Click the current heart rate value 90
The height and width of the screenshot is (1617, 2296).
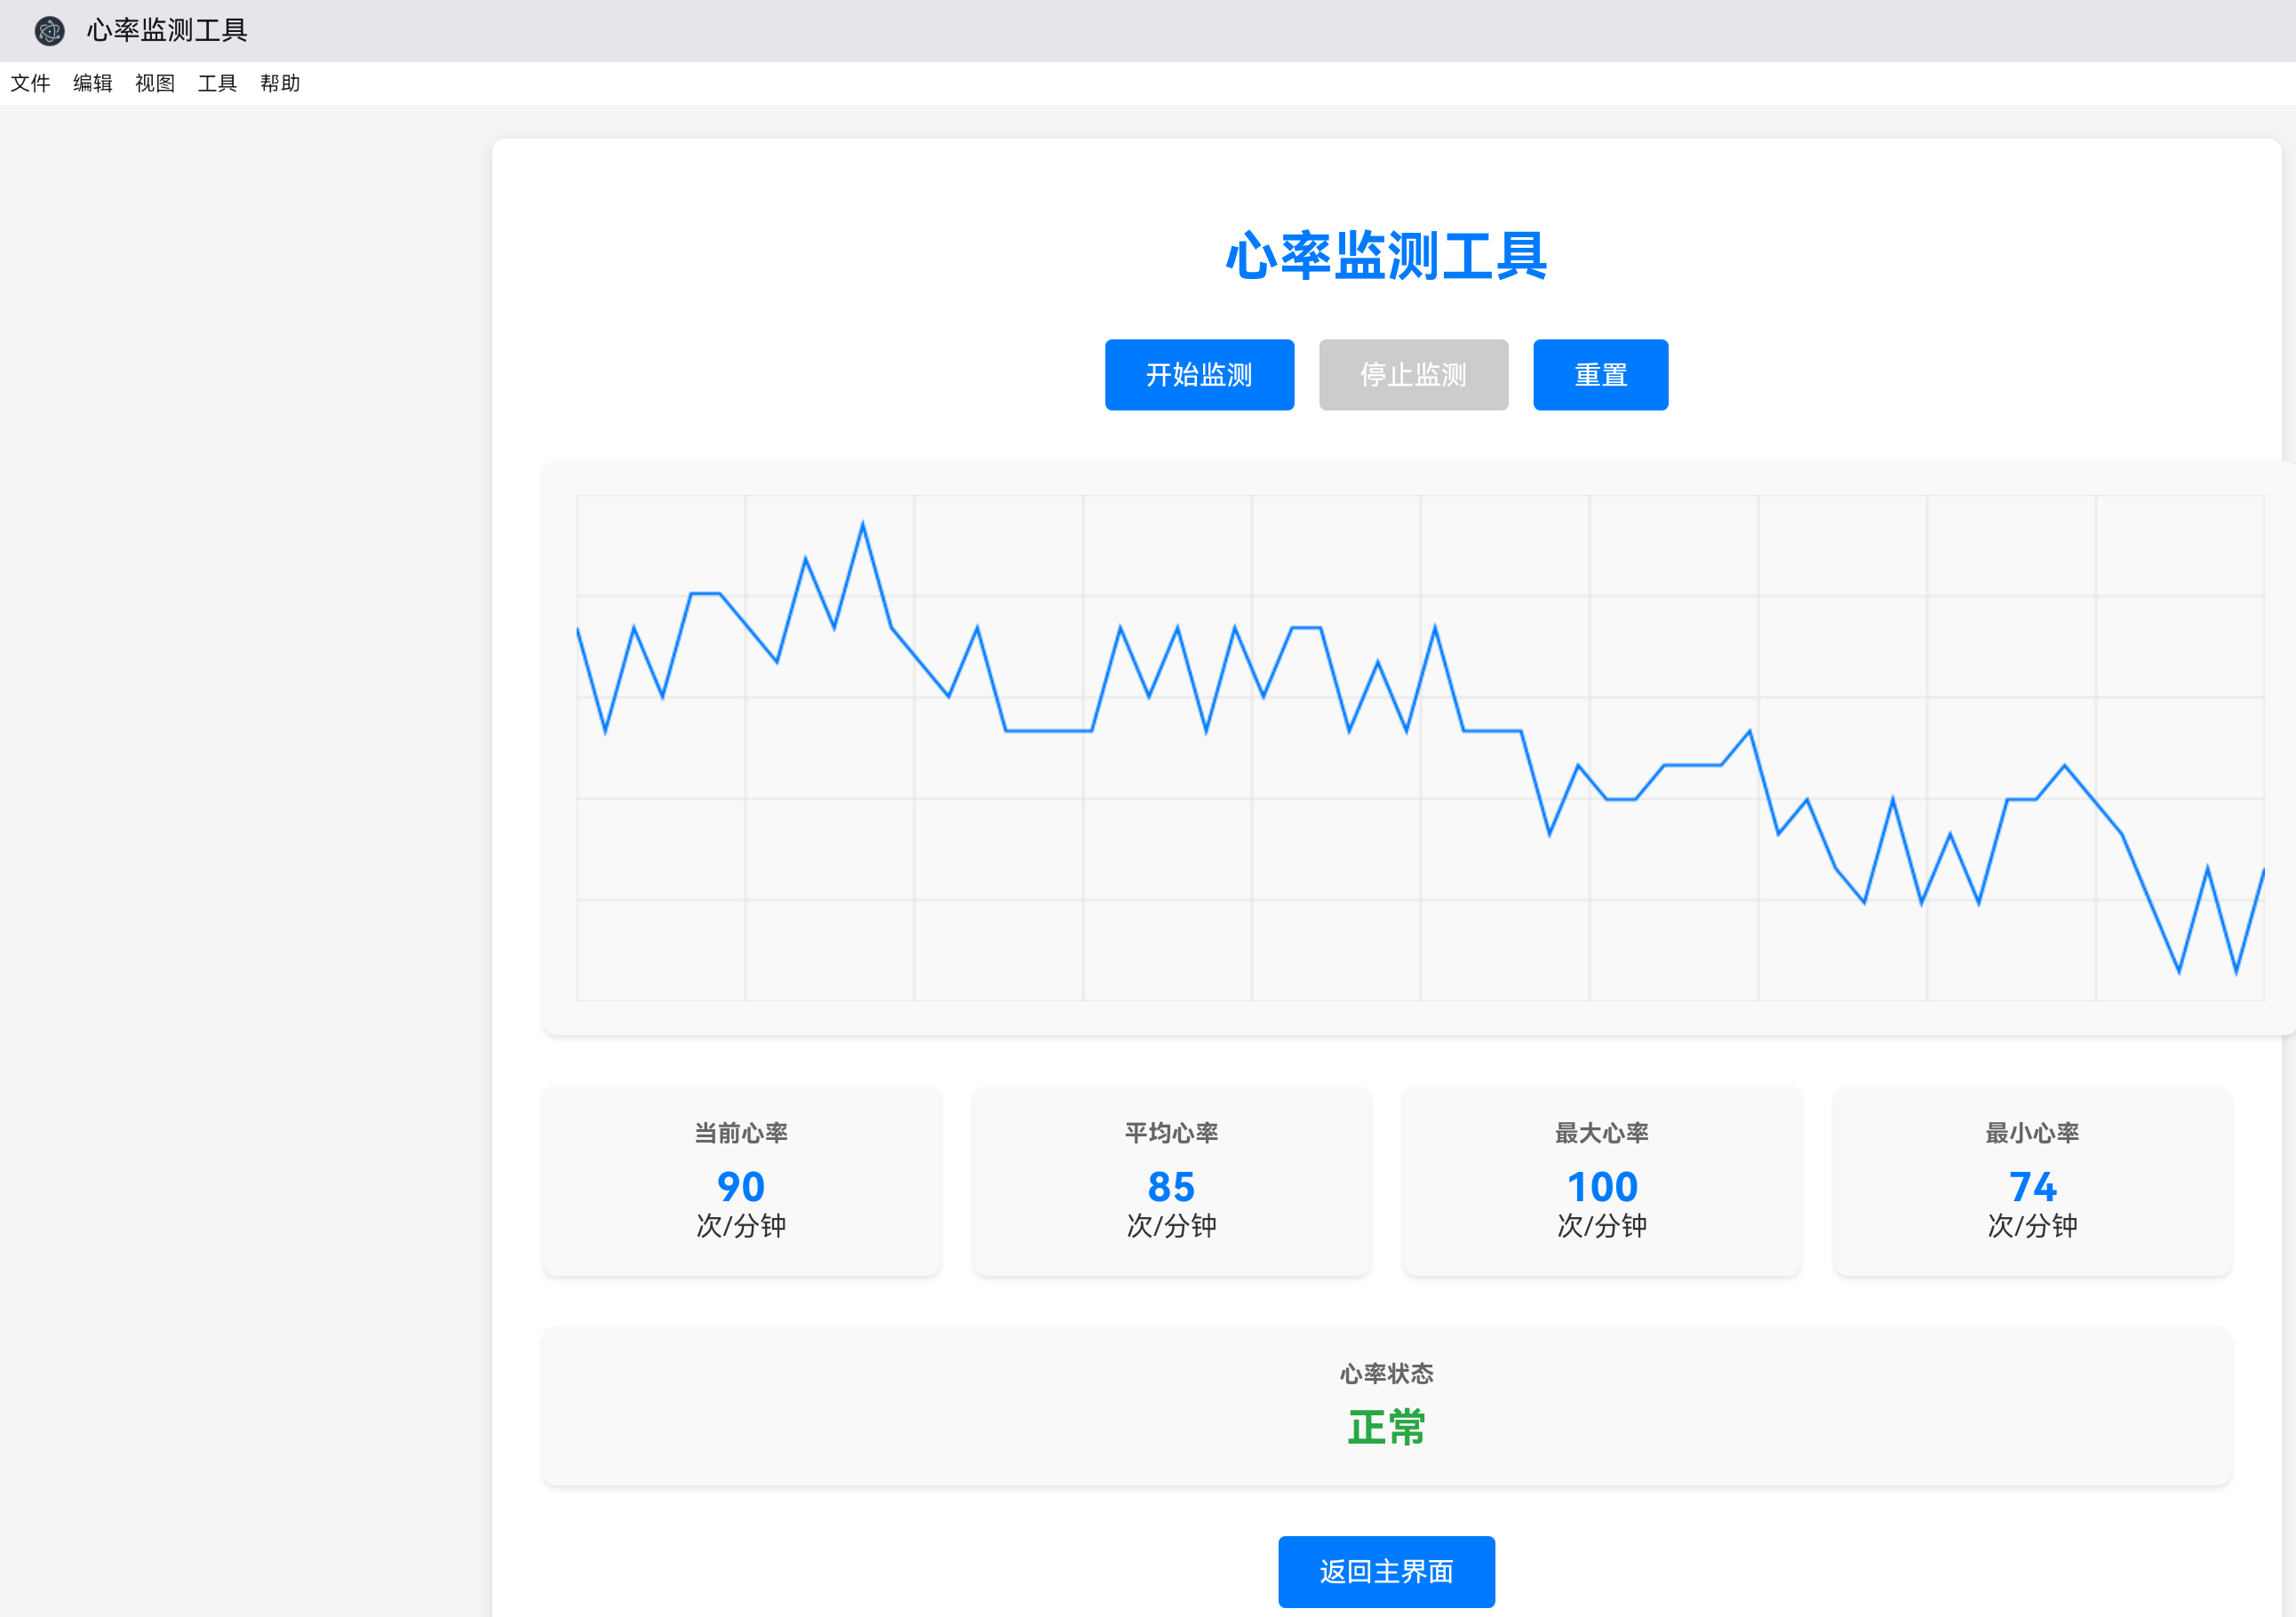point(741,1187)
